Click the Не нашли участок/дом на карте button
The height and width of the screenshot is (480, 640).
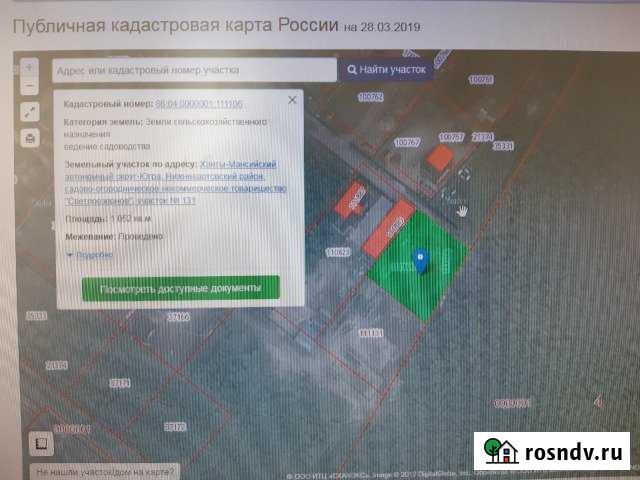click(x=105, y=472)
